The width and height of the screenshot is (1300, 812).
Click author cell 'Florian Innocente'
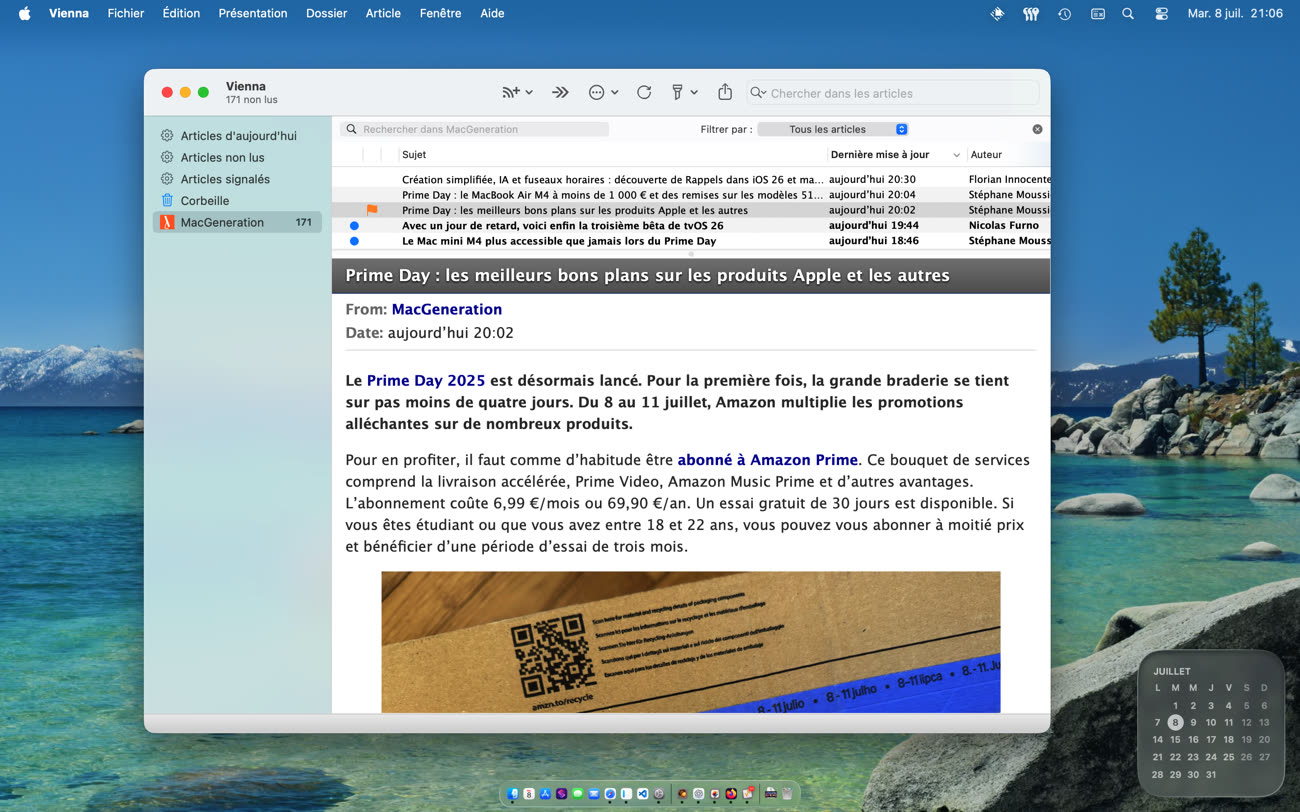point(1009,180)
